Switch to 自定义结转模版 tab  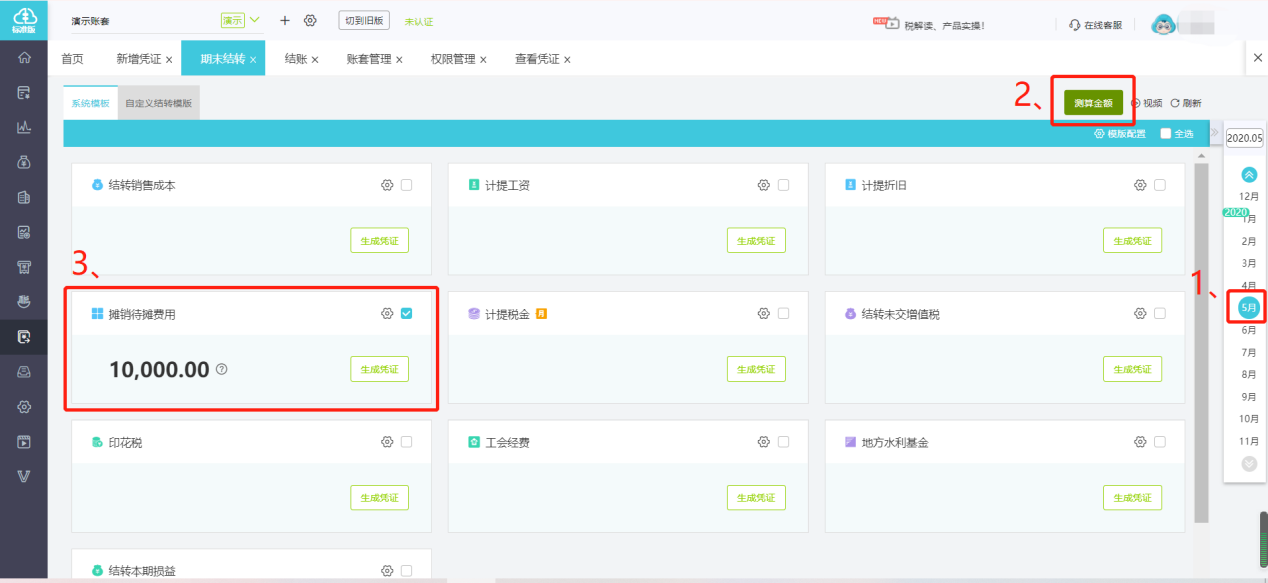(x=158, y=102)
